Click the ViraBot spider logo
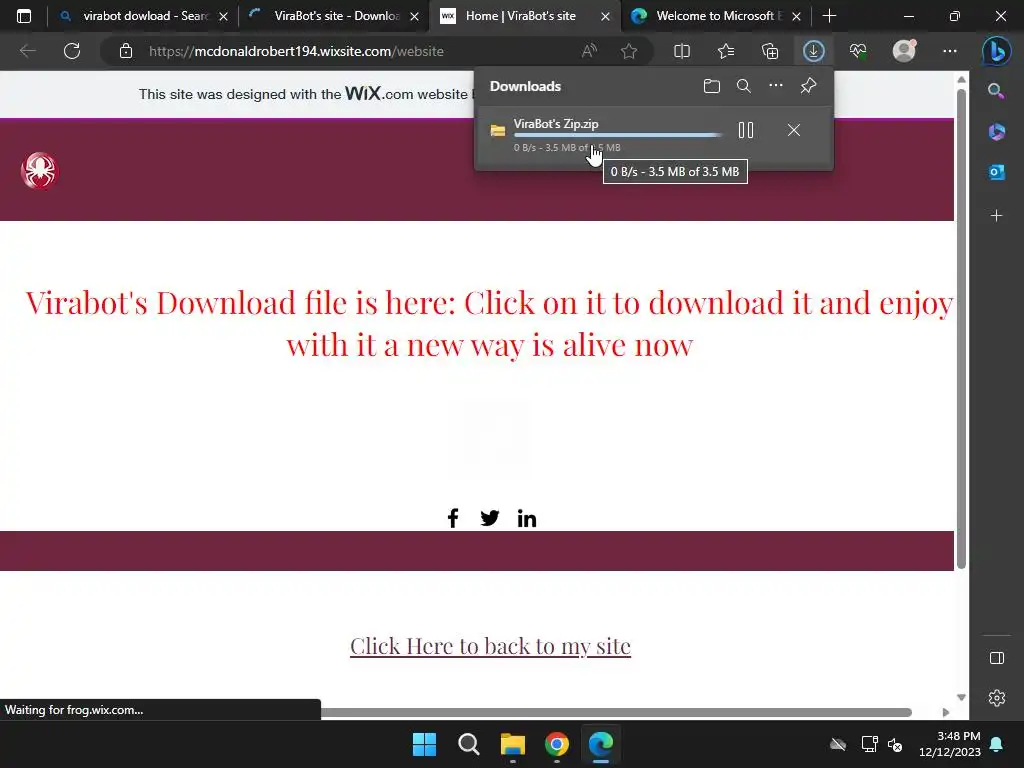Screen dimensions: 1024x768 tap(39, 171)
